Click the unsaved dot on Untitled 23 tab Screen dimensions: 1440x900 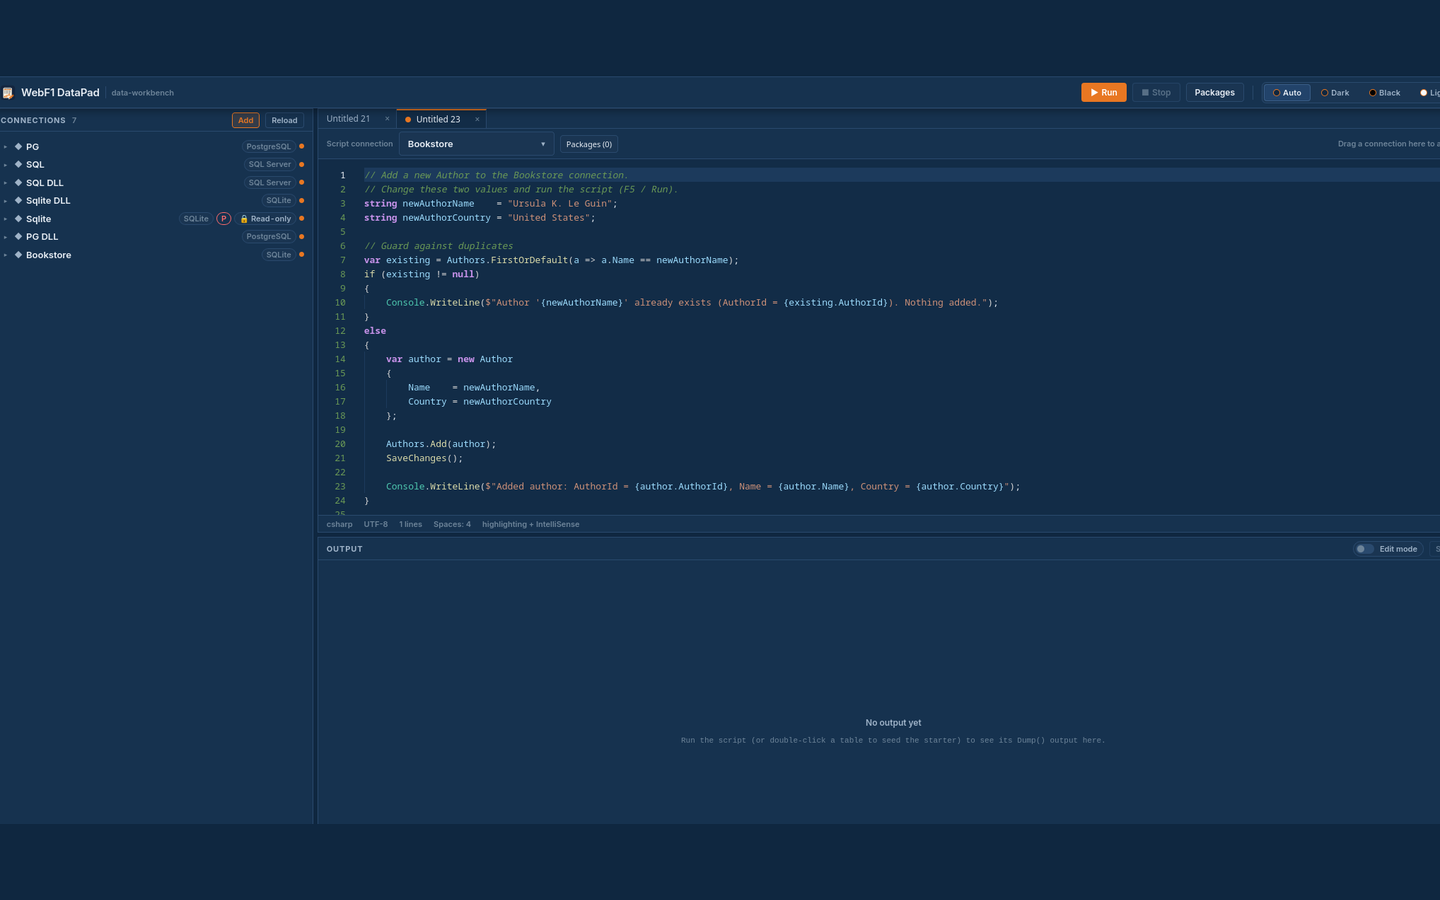coord(408,120)
